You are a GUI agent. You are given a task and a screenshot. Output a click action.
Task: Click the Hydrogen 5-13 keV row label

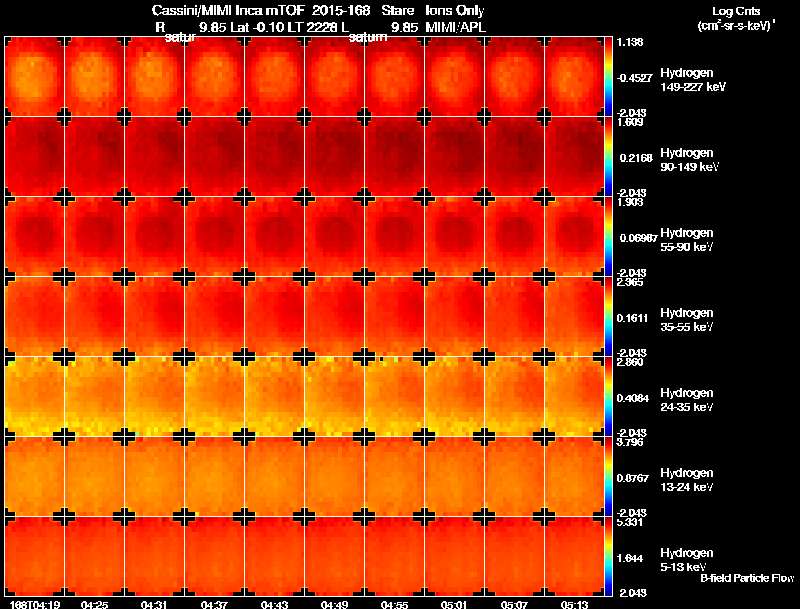(x=687, y=560)
